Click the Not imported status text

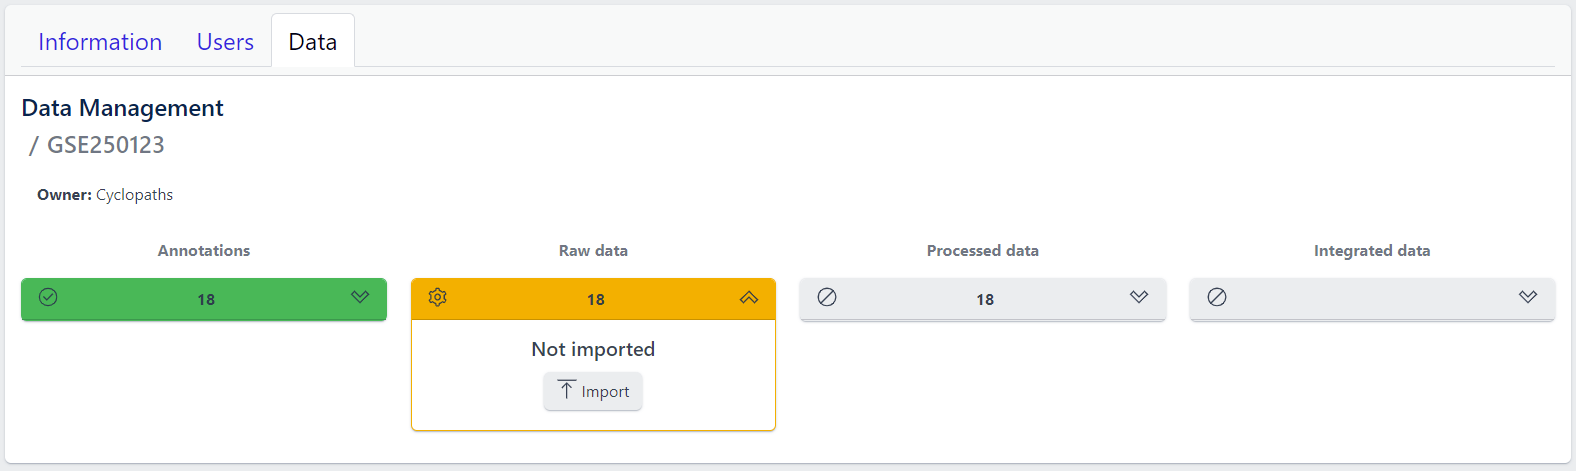click(x=593, y=349)
